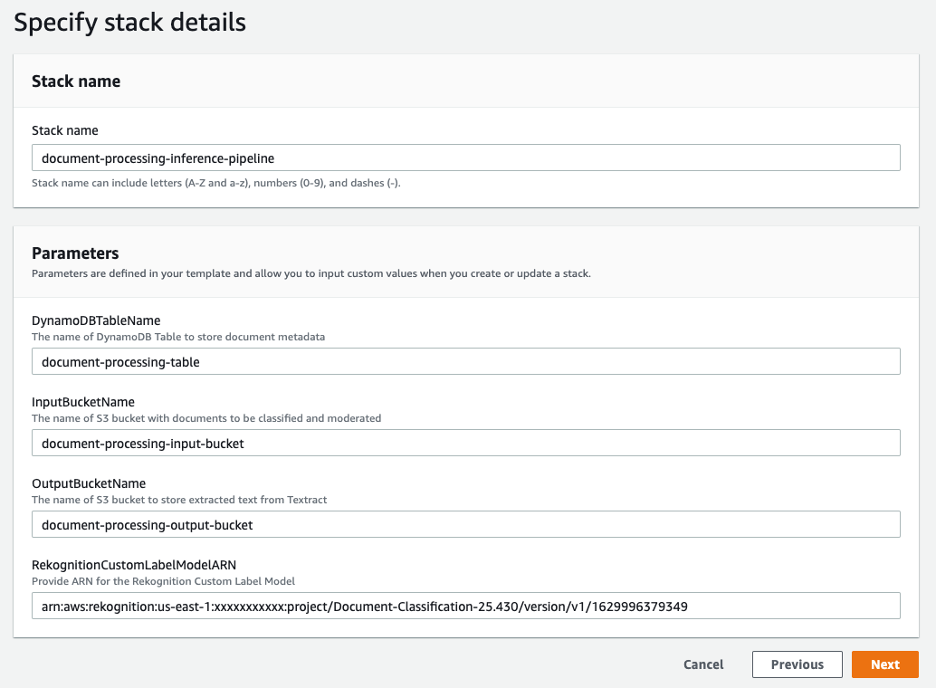
Task: Click inside the Stack name input field
Action: (465, 157)
